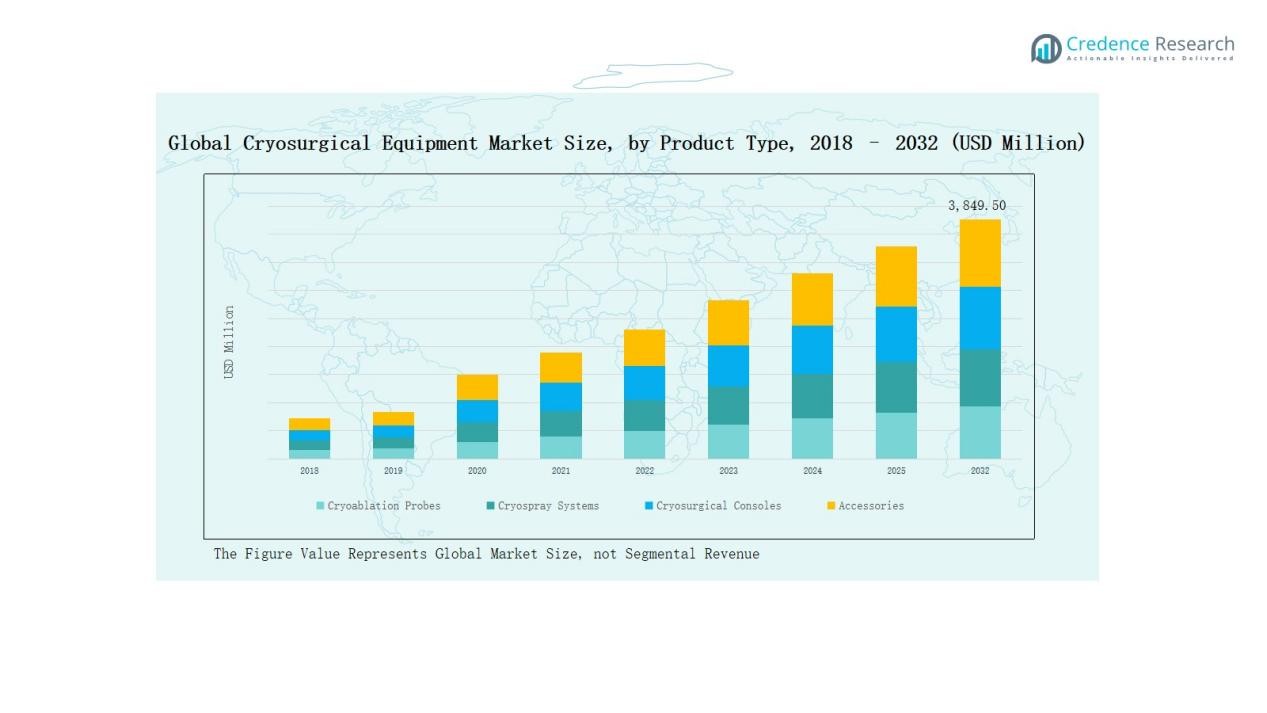Click the chart title heading text
The width and height of the screenshot is (1267, 713).
point(626,143)
